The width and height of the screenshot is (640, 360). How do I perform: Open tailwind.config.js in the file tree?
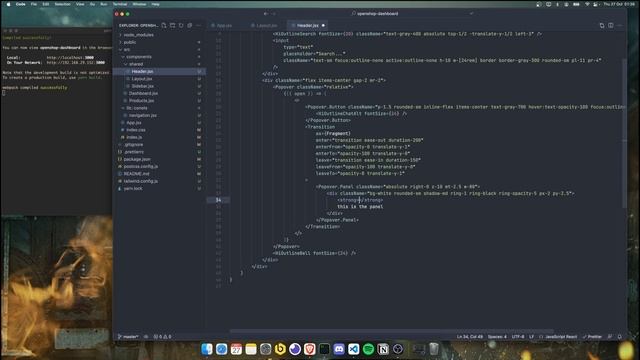coord(159,181)
